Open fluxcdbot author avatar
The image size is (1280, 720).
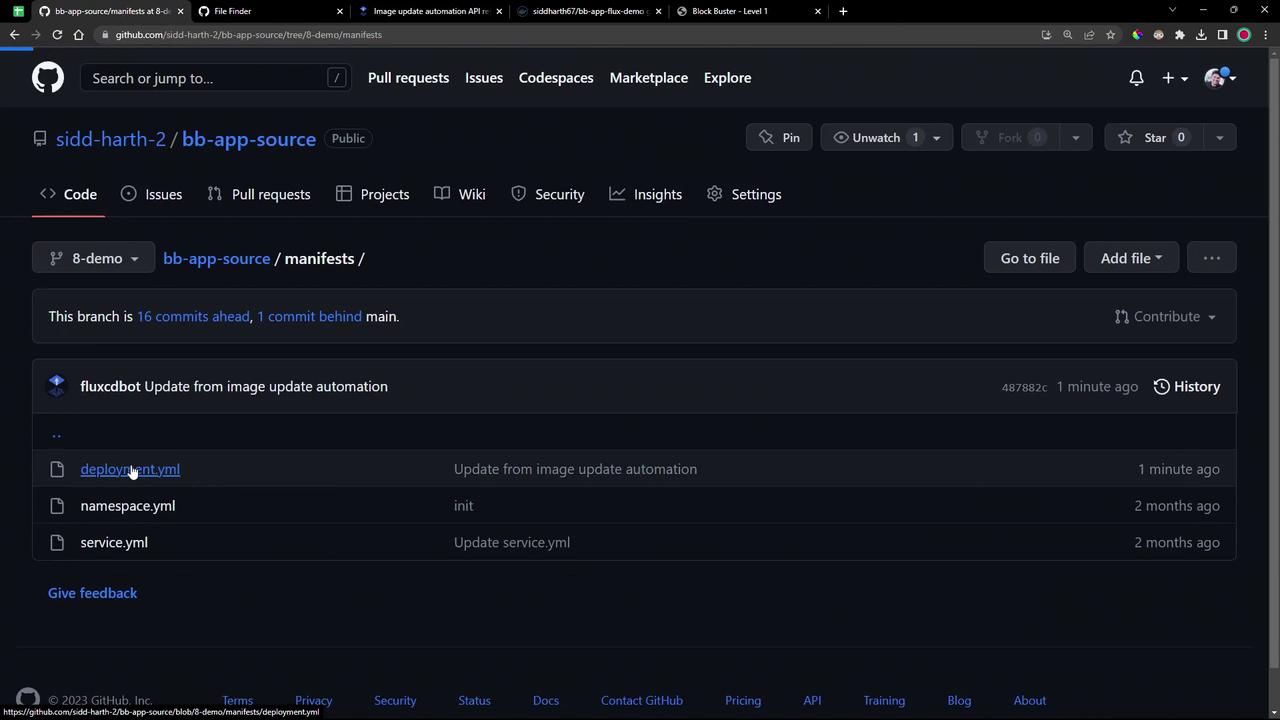[57, 386]
